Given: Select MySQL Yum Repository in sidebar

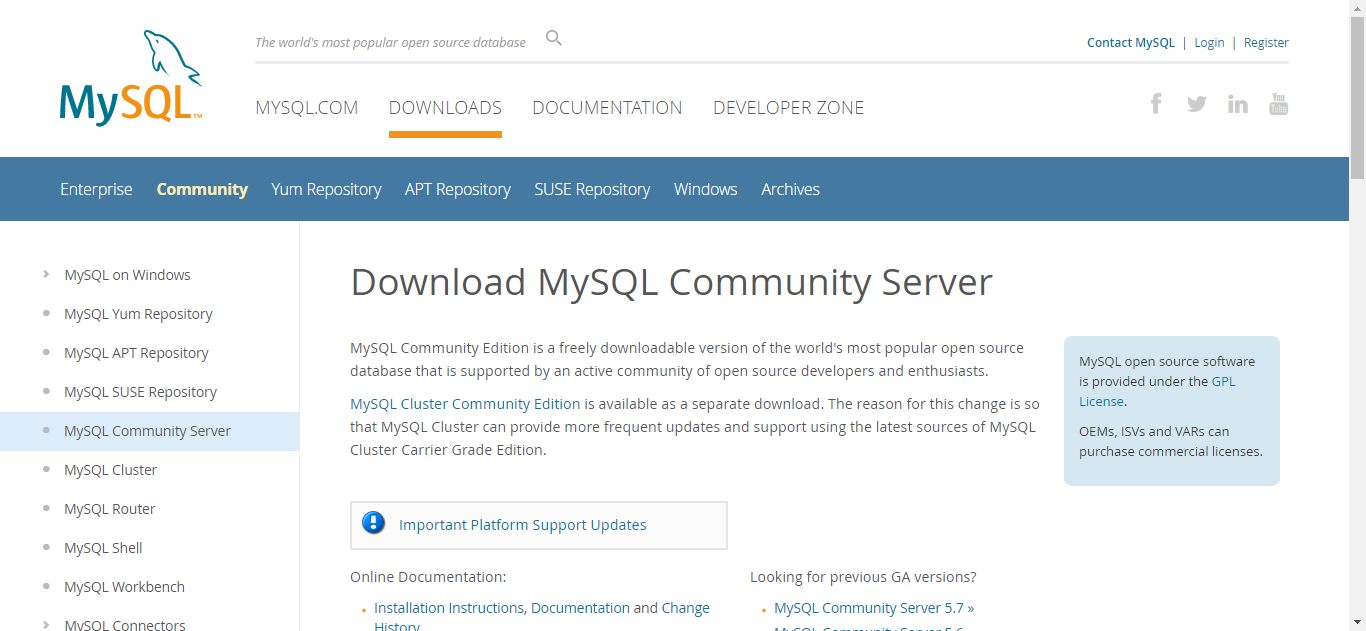Looking at the screenshot, I should (x=138, y=314).
